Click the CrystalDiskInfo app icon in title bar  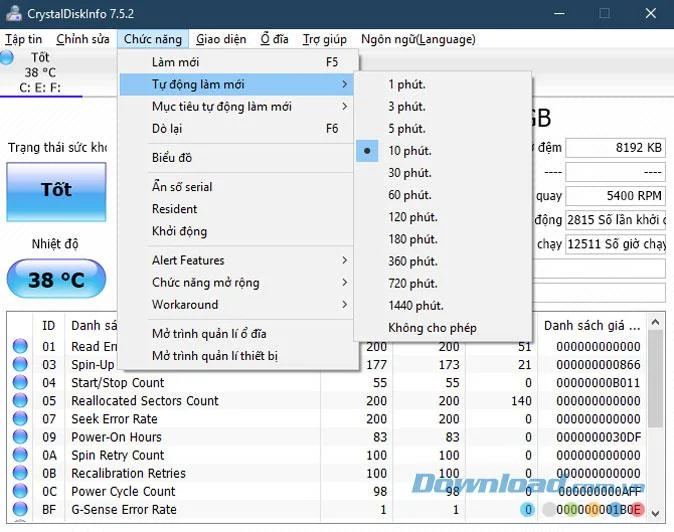(x=13, y=13)
